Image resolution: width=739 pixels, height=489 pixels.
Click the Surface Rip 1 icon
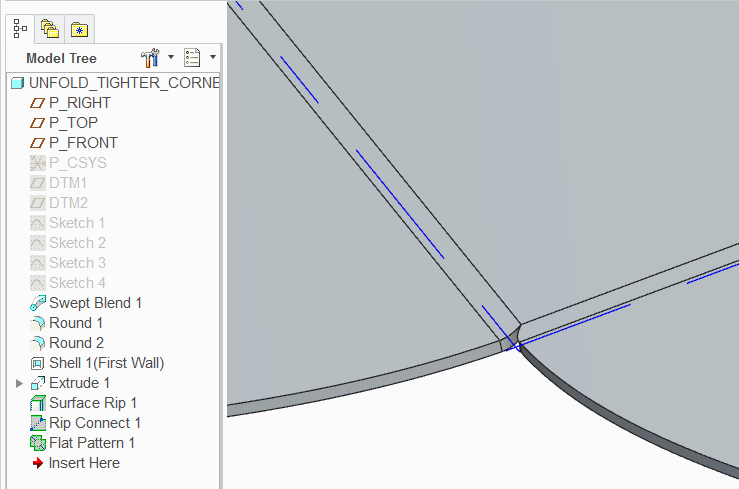(x=38, y=403)
